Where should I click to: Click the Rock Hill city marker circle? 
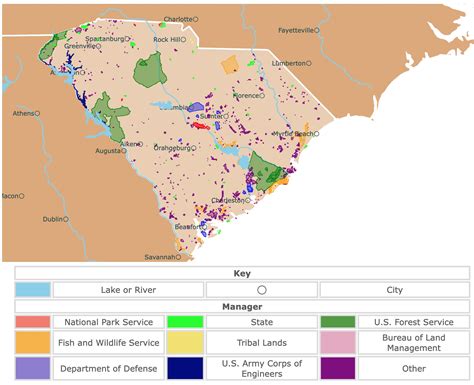click(x=183, y=39)
